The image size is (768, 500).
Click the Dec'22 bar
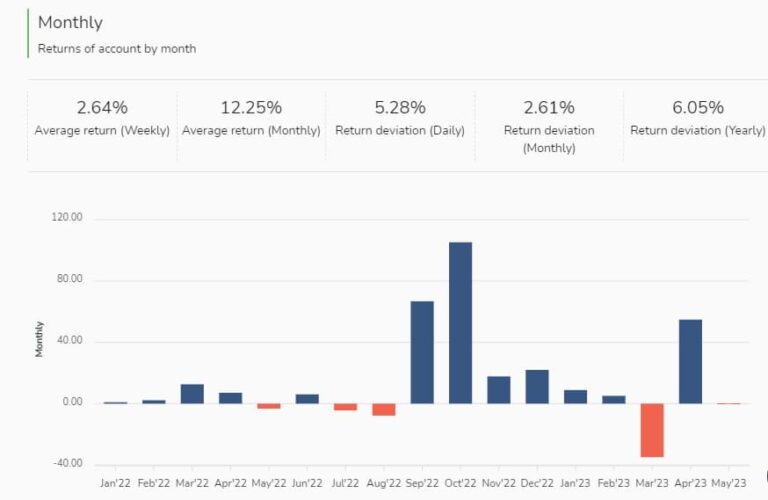pyautogui.click(x=537, y=386)
